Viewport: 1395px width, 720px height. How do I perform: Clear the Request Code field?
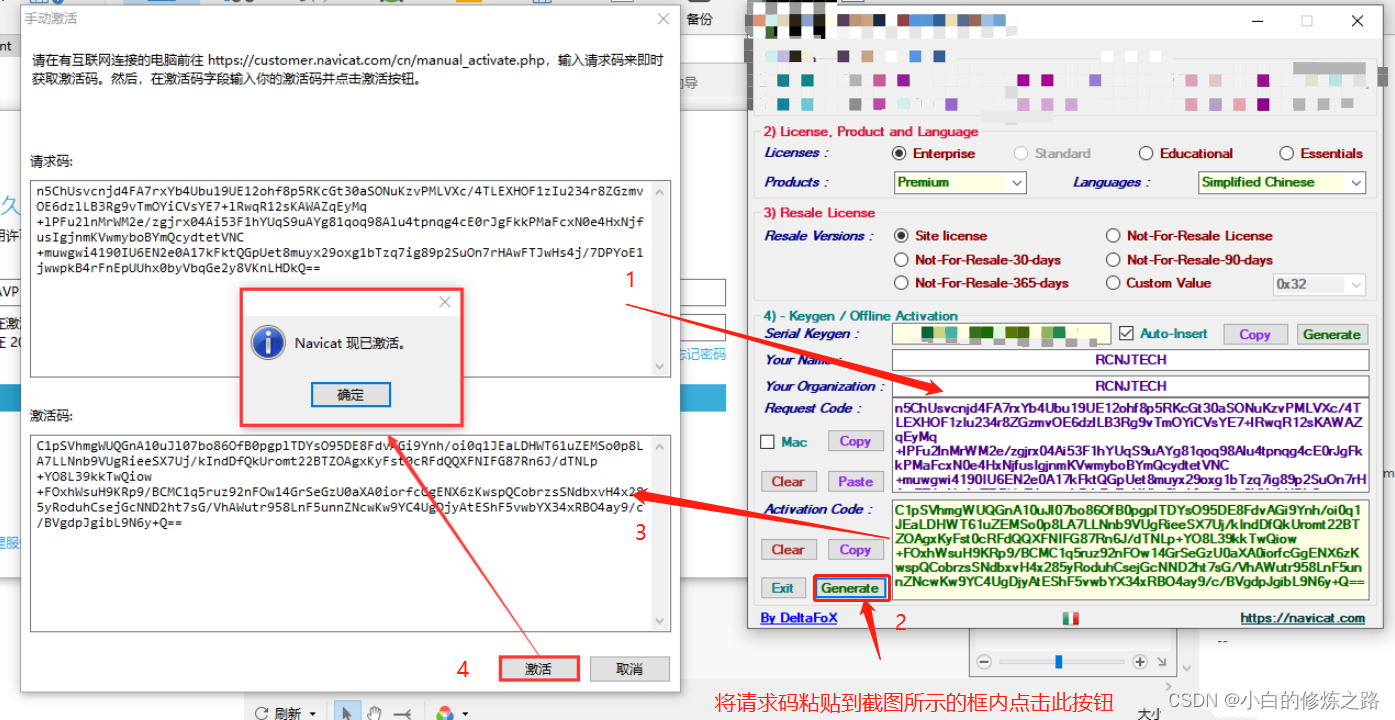point(788,481)
